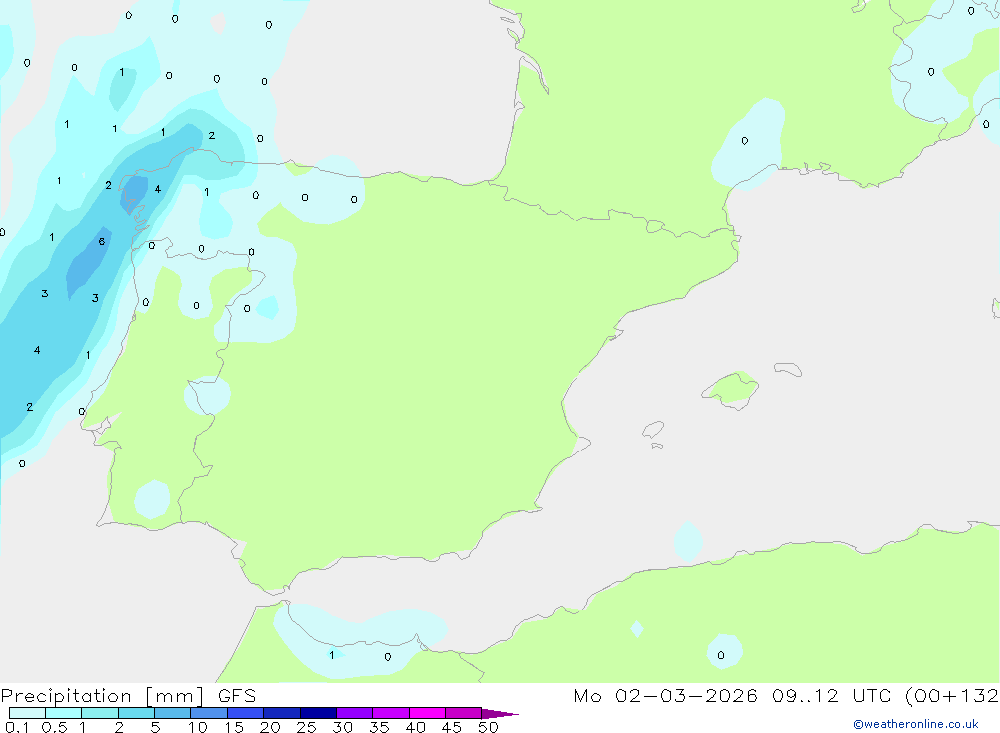Click the 'Mo 02-03-2026' date label
The image size is (1000, 733).
coord(665,695)
